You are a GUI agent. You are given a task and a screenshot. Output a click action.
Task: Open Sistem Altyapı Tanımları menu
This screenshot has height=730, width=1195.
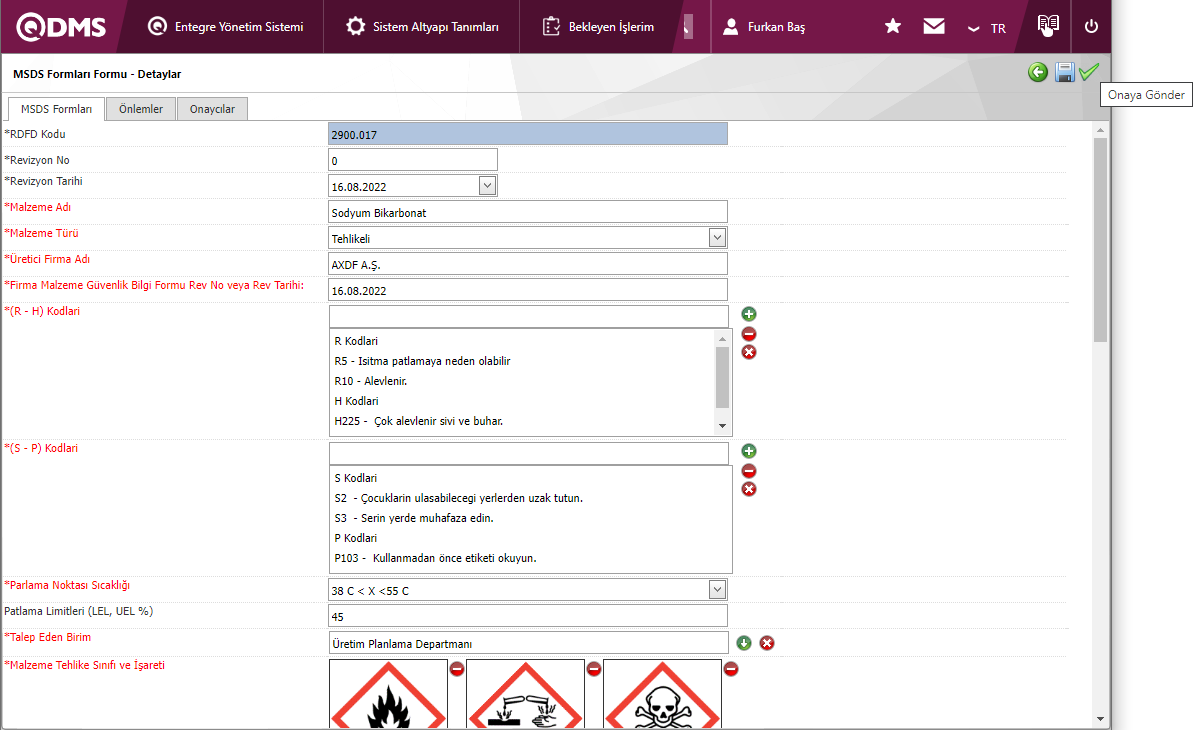[x=422, y=27]
